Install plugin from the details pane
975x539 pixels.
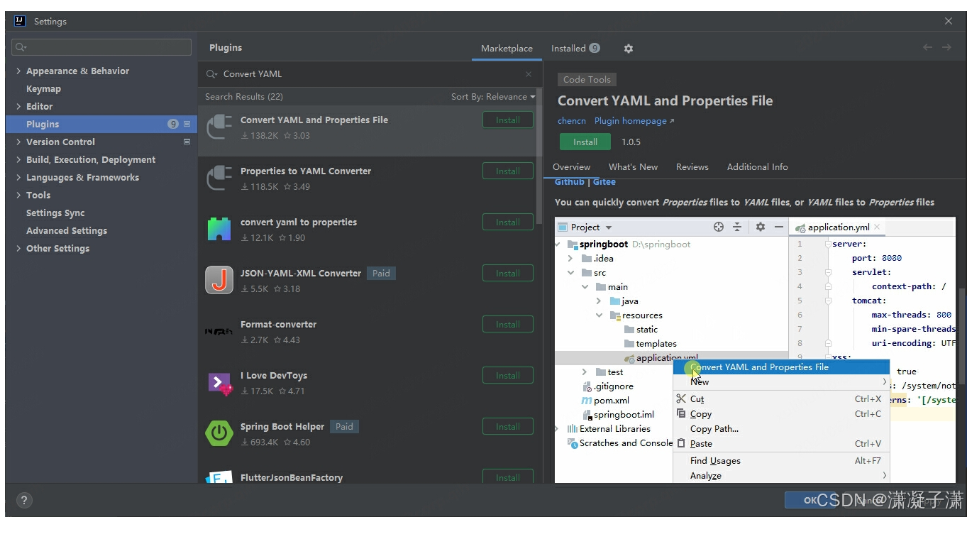tap(585, 142)
